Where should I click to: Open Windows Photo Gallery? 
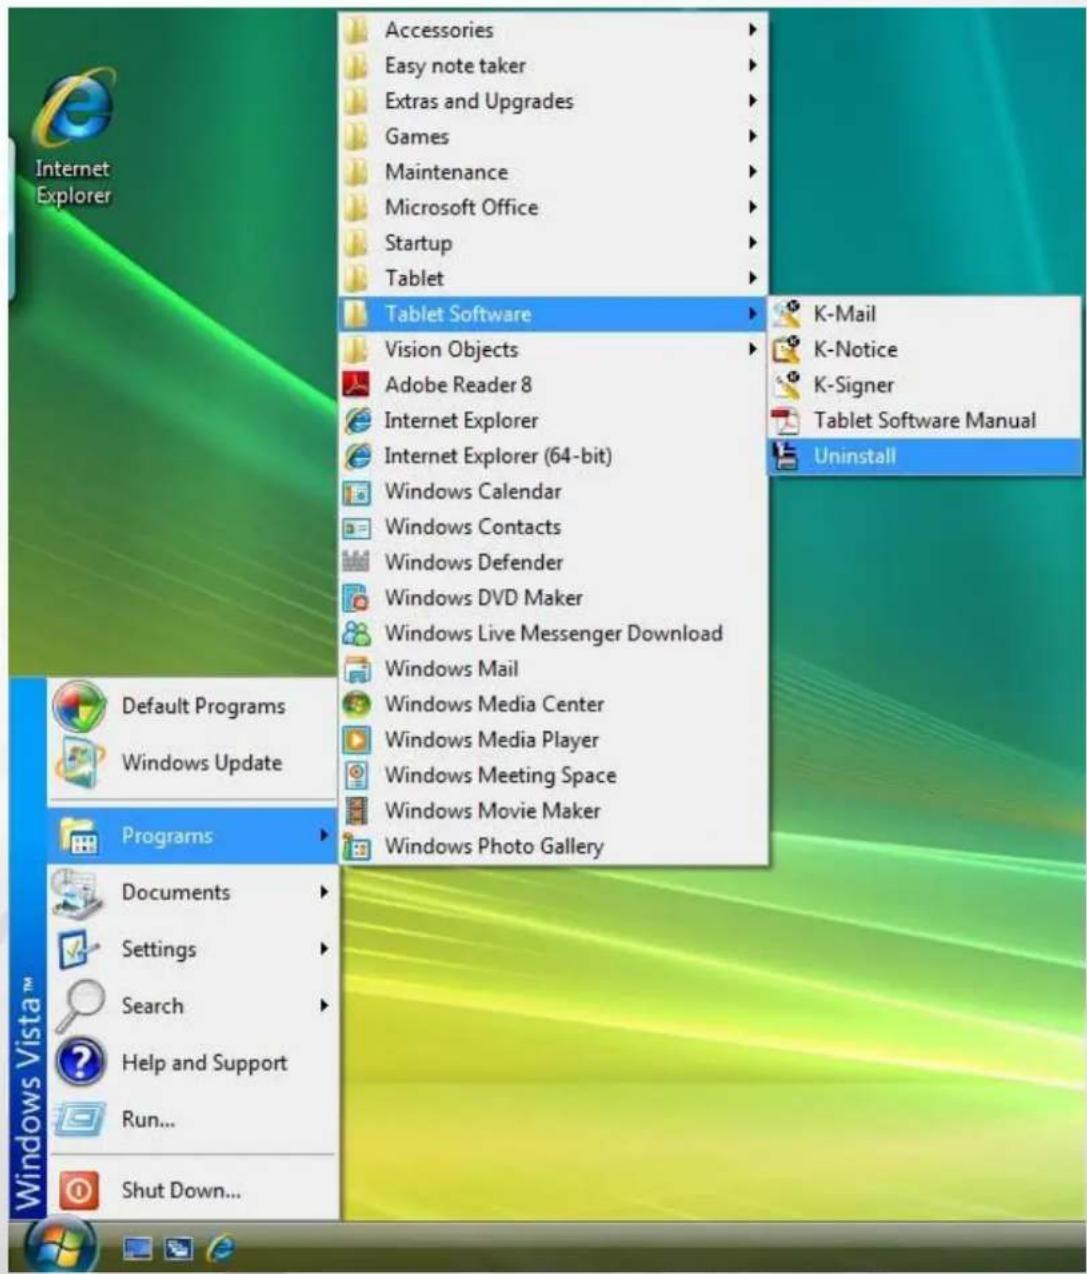(553, 846)
